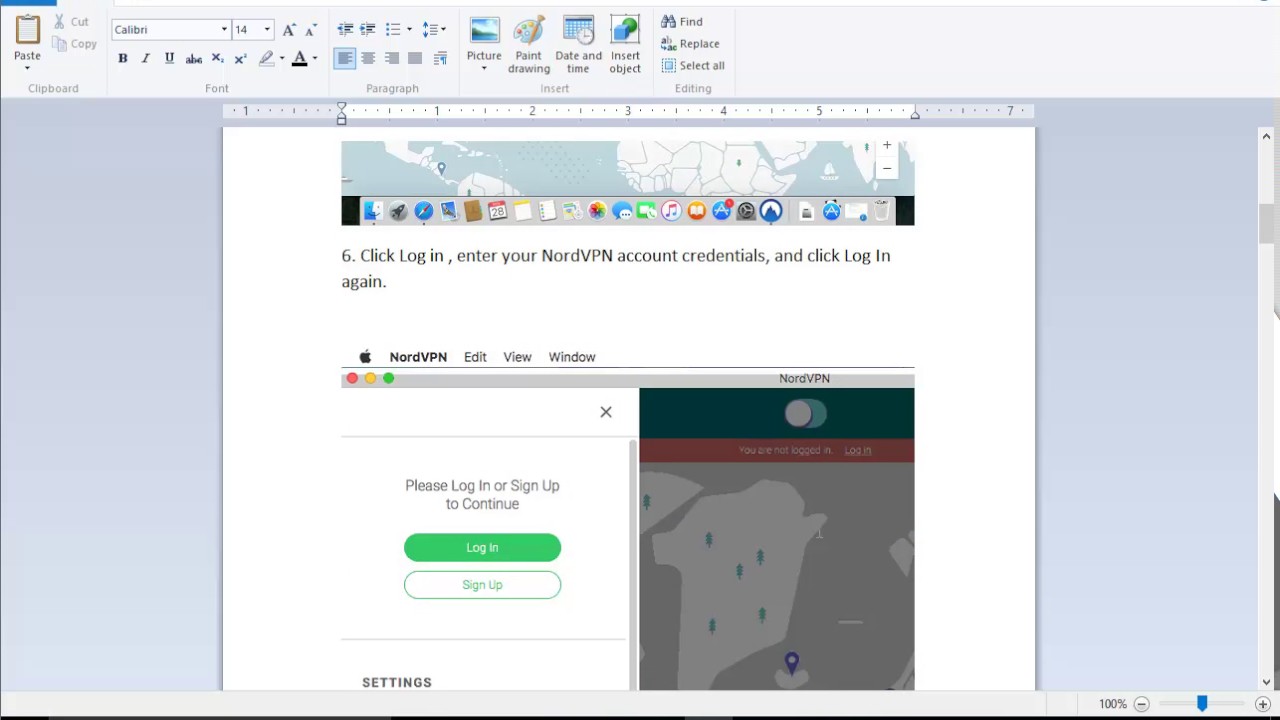Image resolution: width=1280 pixels, height=720 pixels.
Task: Toggle bold formatting
Action: point(122,59)
